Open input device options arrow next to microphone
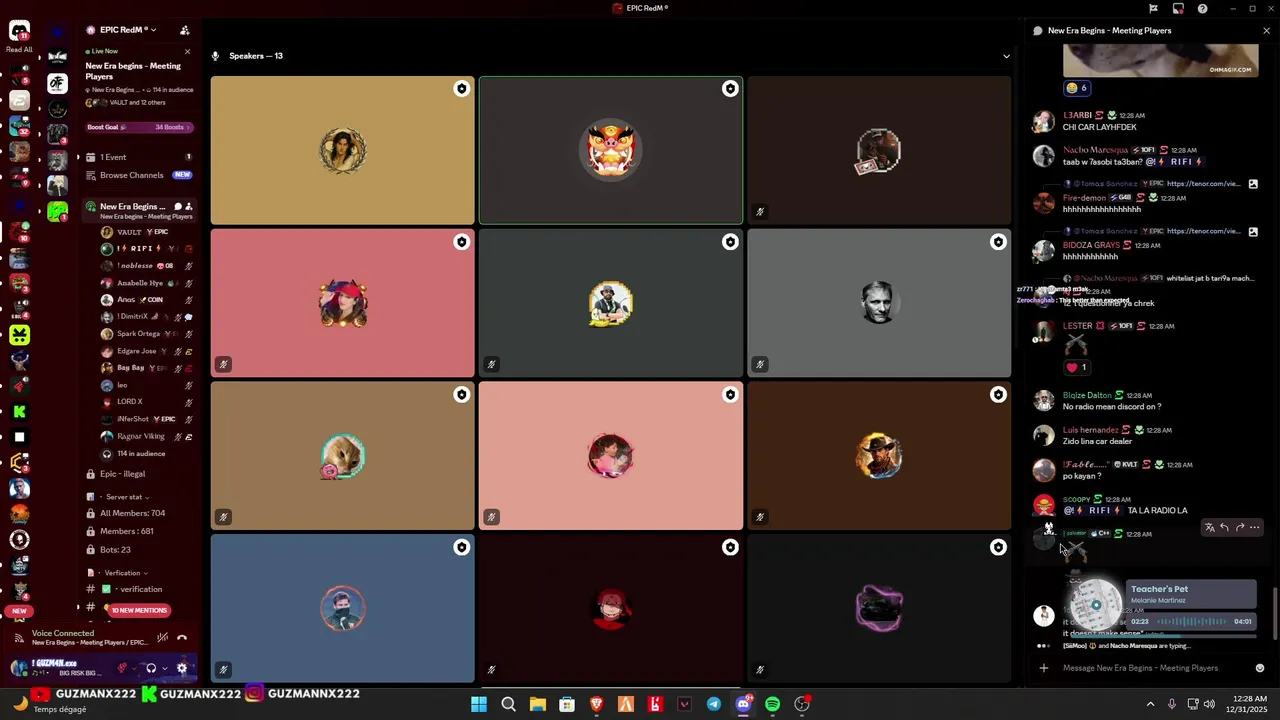The image size is (1280, 720). (135, 668)
